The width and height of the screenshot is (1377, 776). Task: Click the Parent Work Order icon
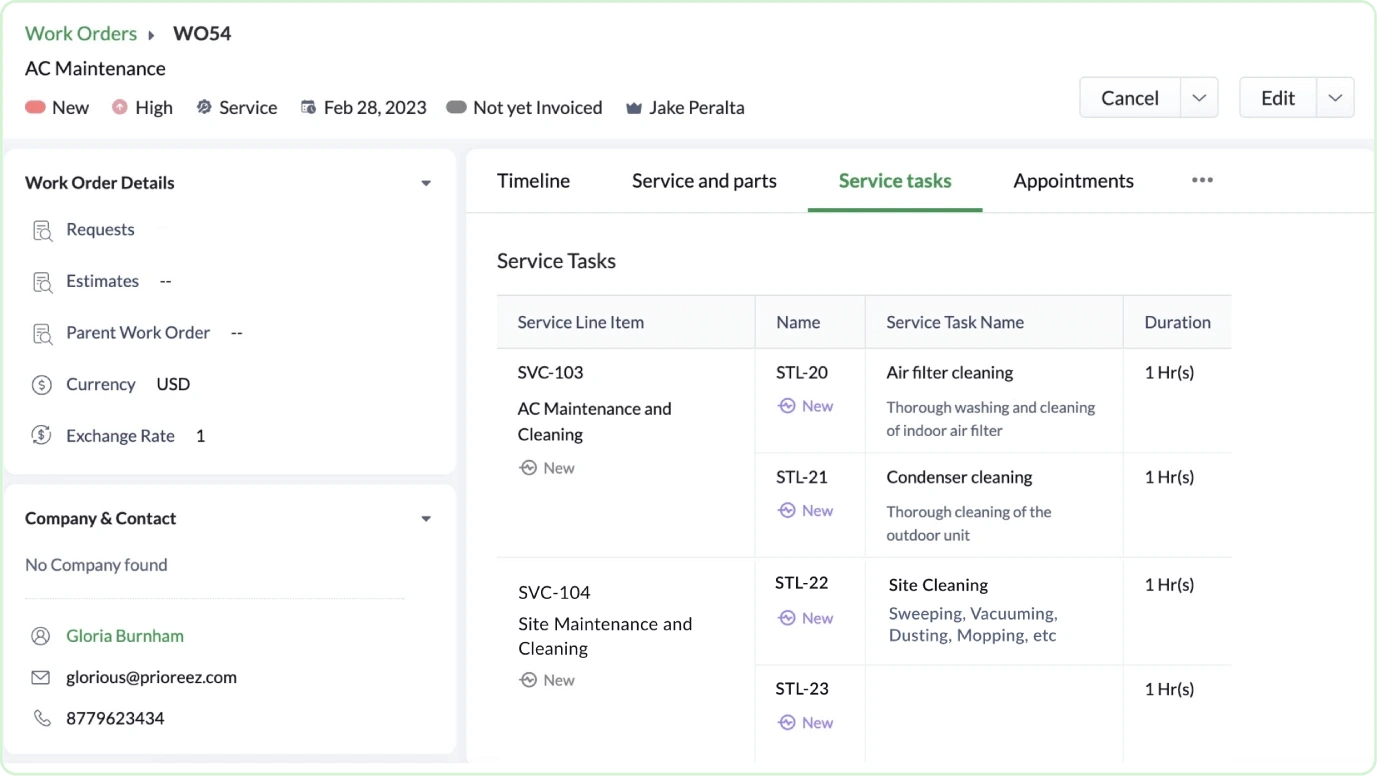[42, 334]
